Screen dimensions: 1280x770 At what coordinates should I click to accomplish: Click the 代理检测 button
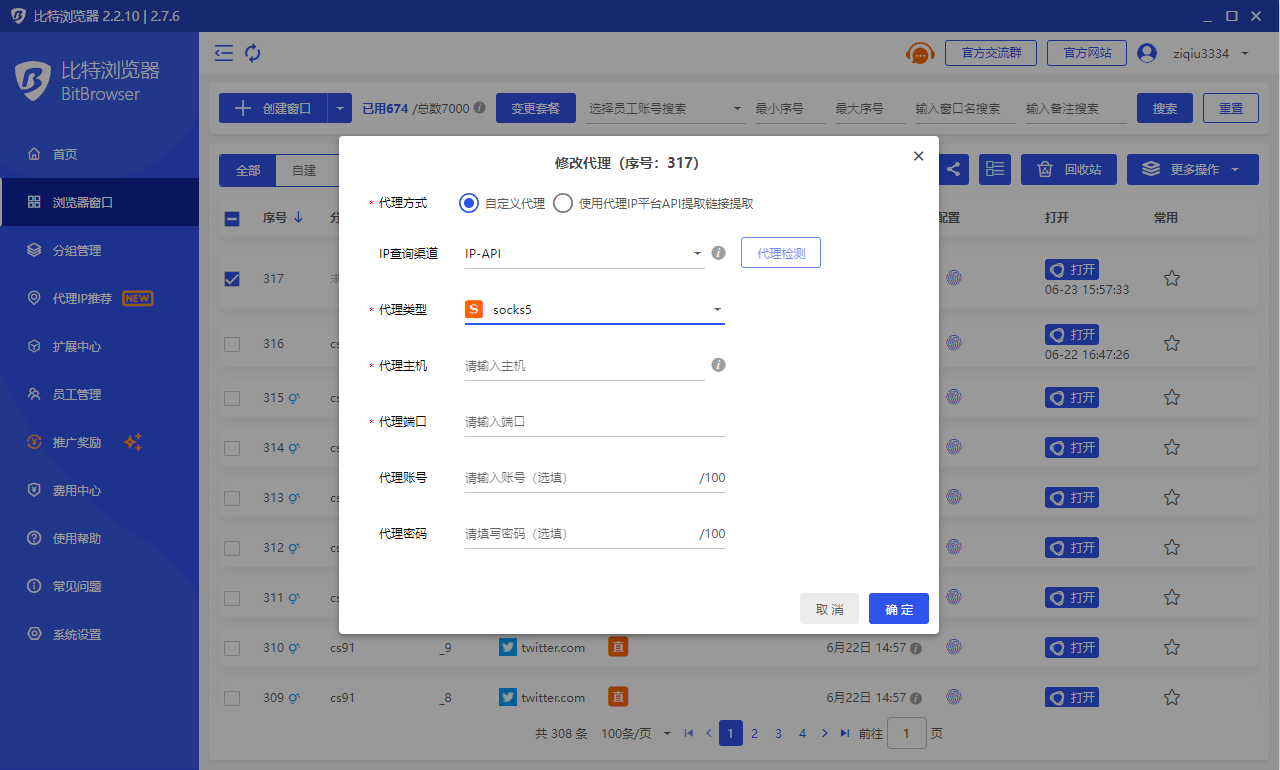[780, 254]
